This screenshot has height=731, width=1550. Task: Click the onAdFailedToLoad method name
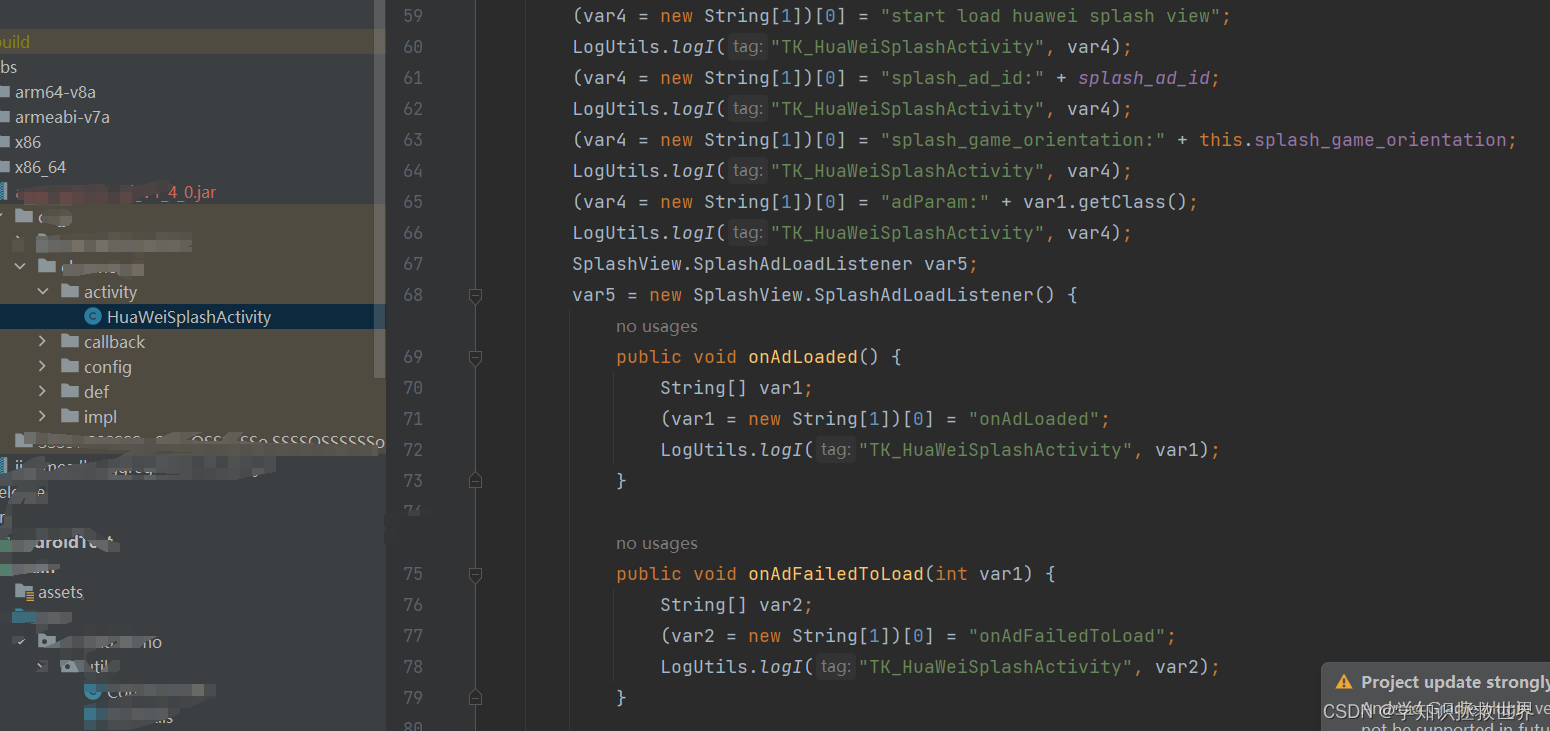pos(836,574)
